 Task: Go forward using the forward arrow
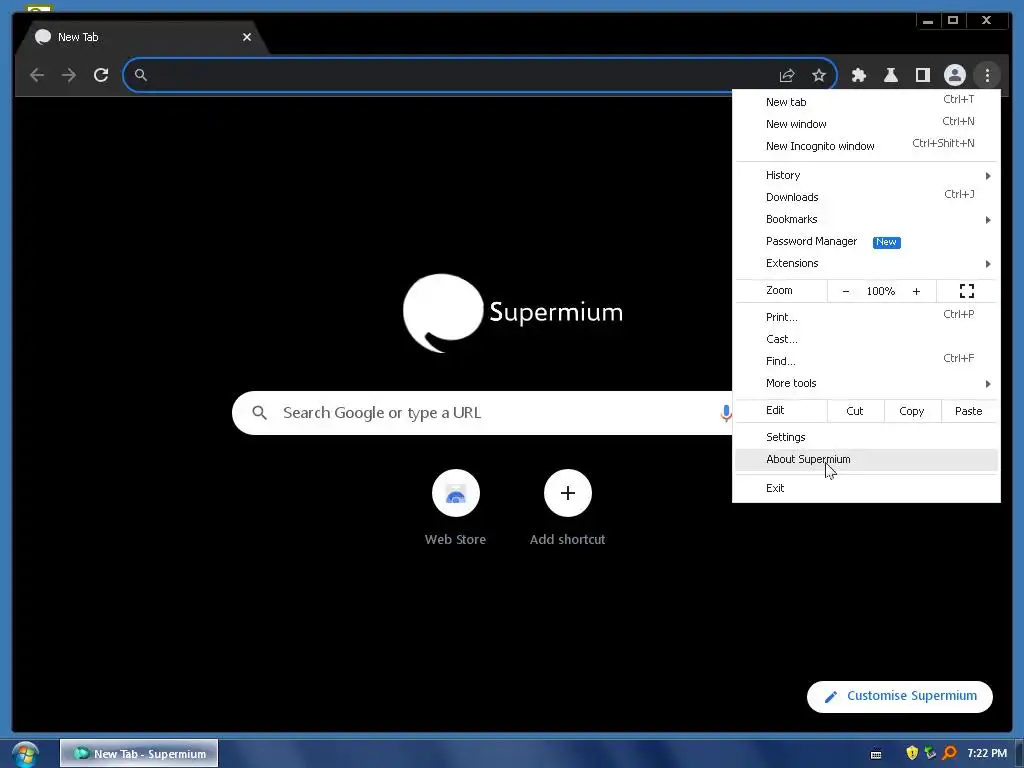pos(69,75)
